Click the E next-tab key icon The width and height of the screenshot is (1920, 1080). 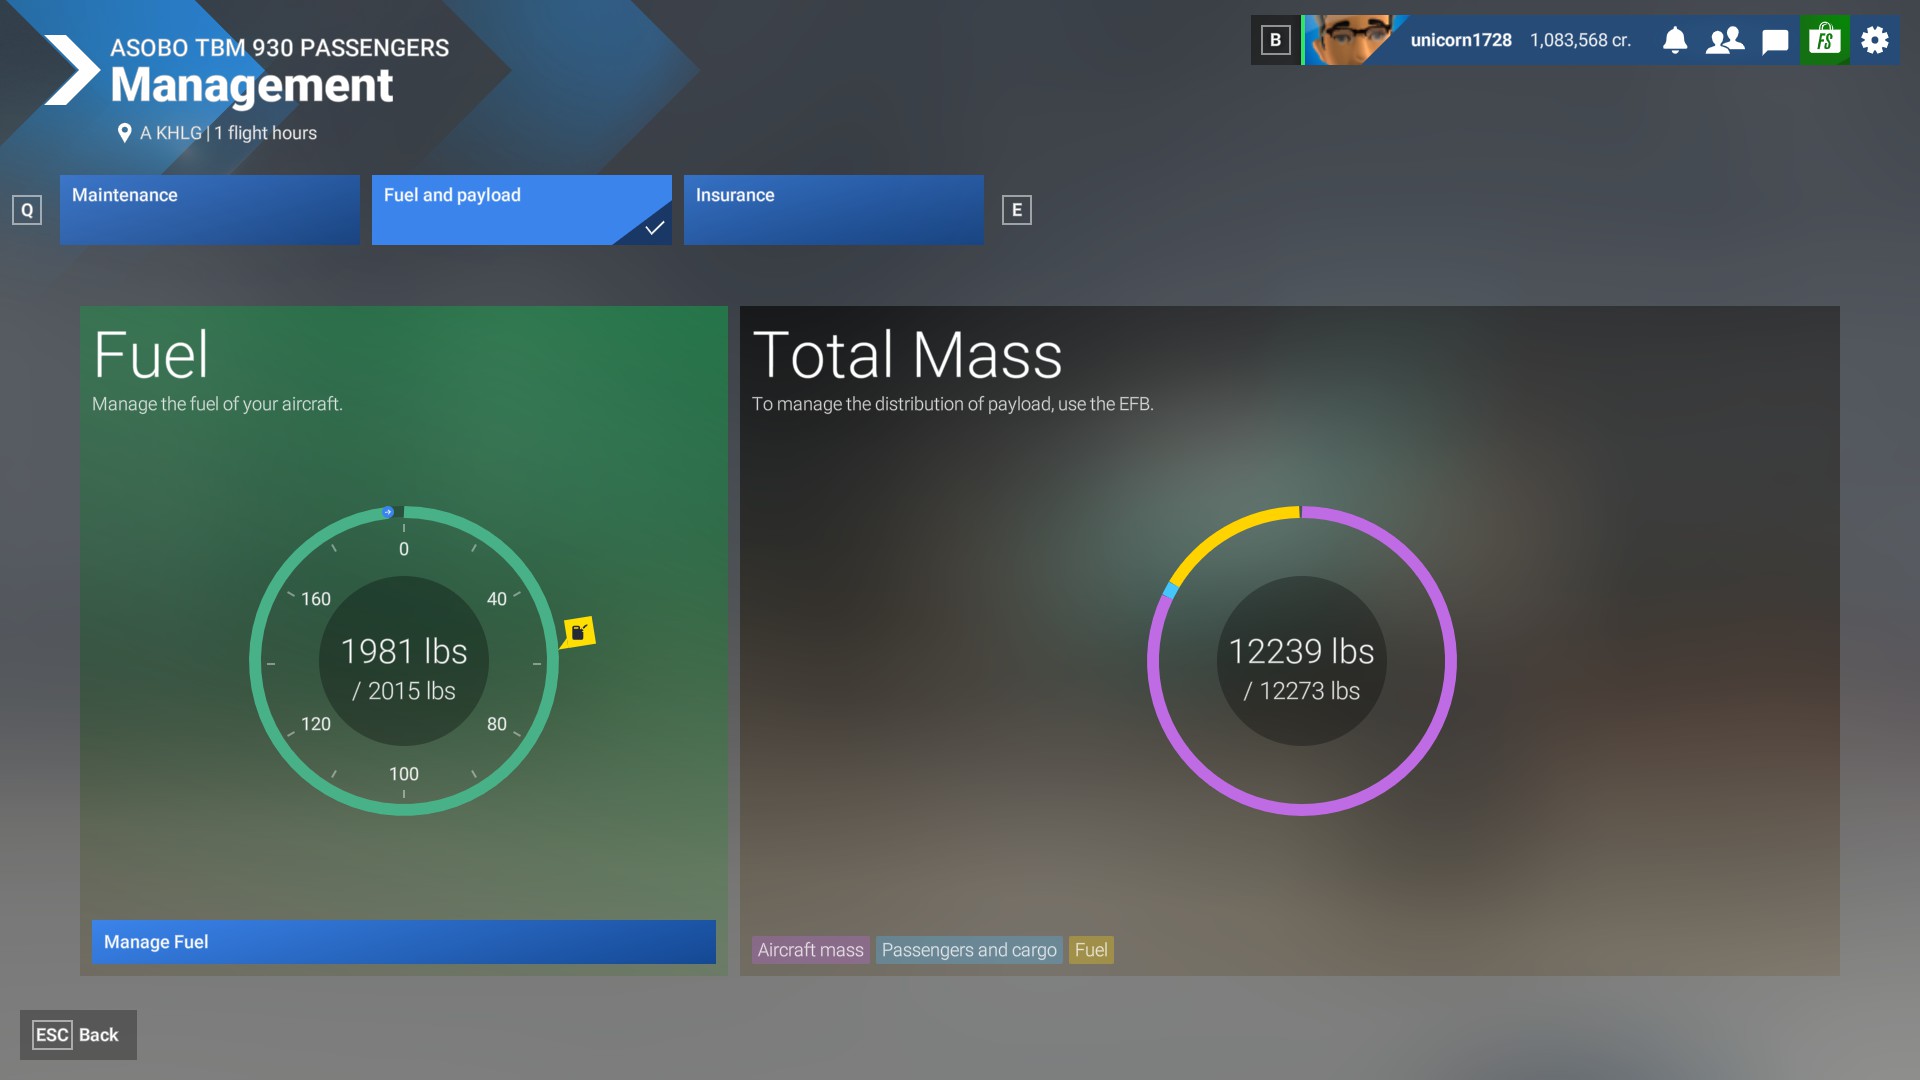[1017, 210]
